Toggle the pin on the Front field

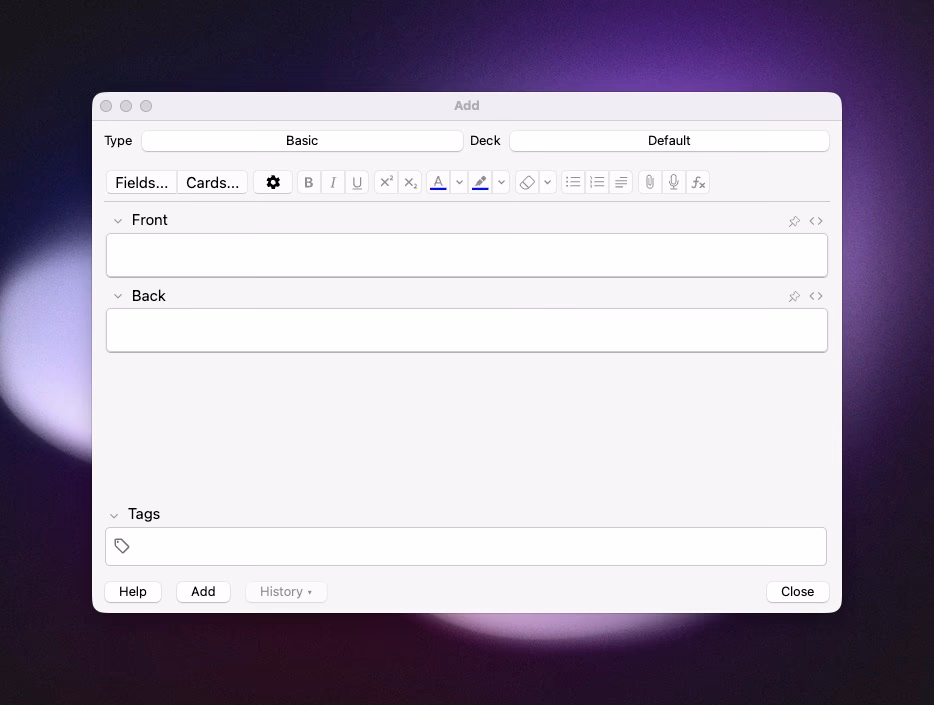click(794, 221)
